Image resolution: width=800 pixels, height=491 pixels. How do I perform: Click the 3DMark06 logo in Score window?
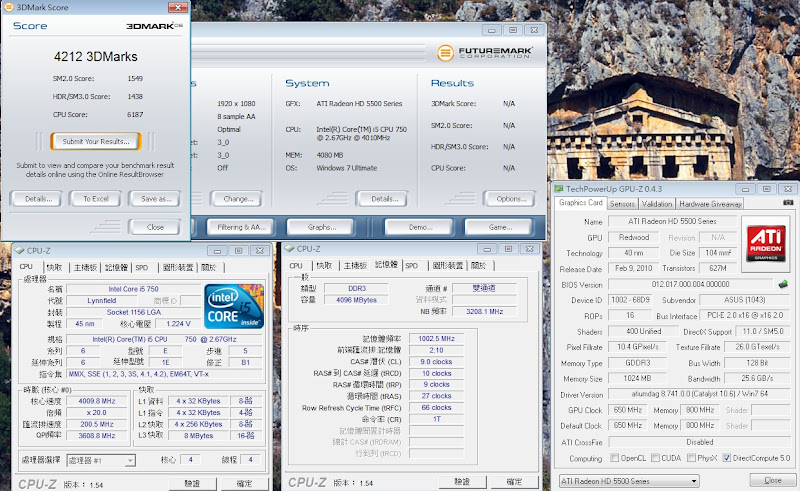pyautogui.click(x=155, y=26)
